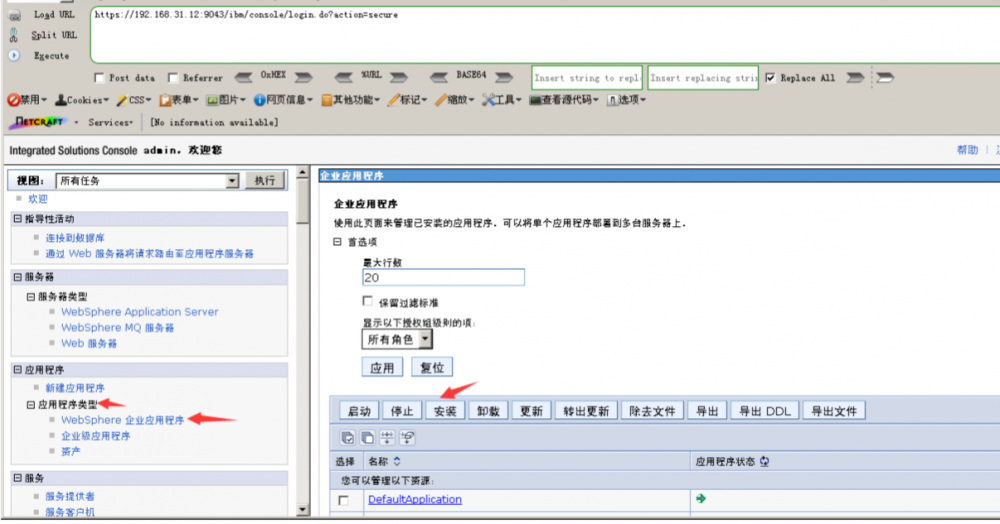Click the right arrow after BASE64

[504, 77]
